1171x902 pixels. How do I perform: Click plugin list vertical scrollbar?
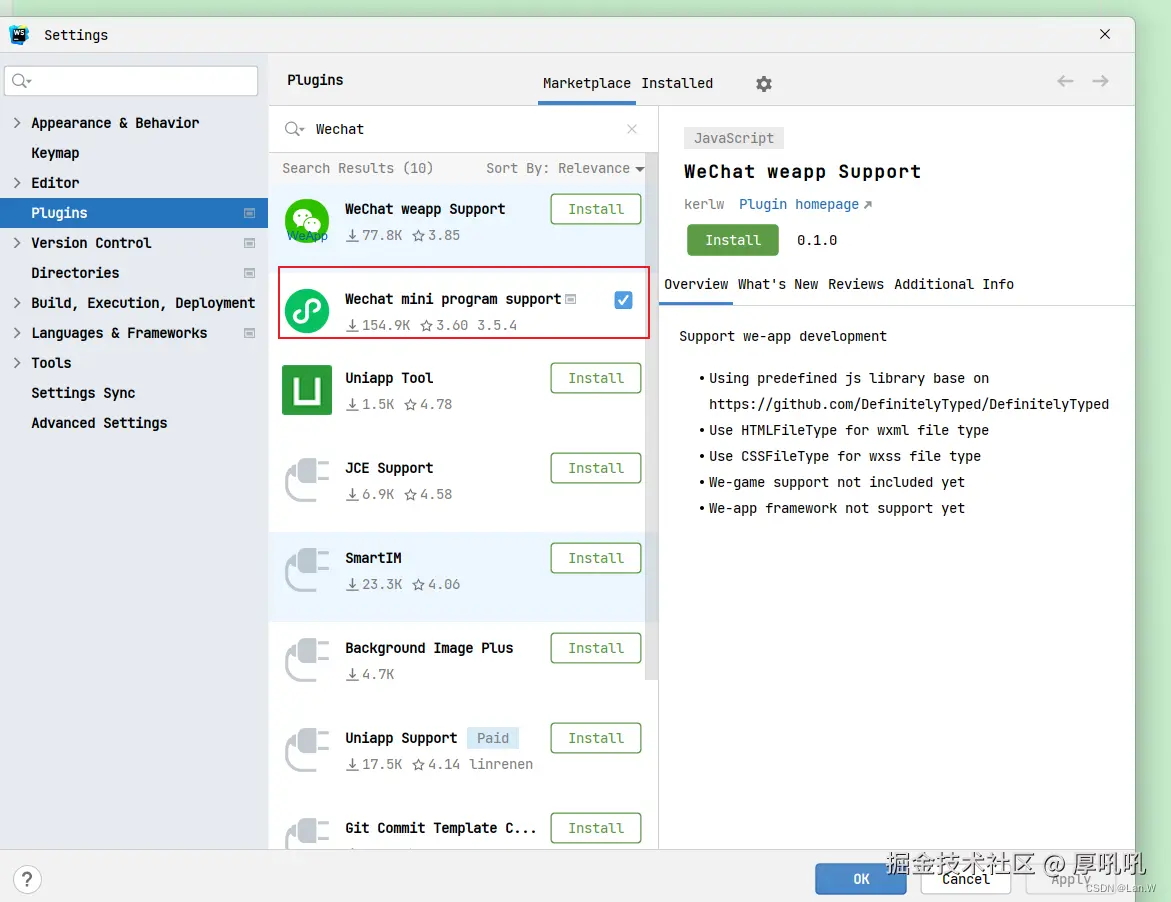click(x=651, y=416)
